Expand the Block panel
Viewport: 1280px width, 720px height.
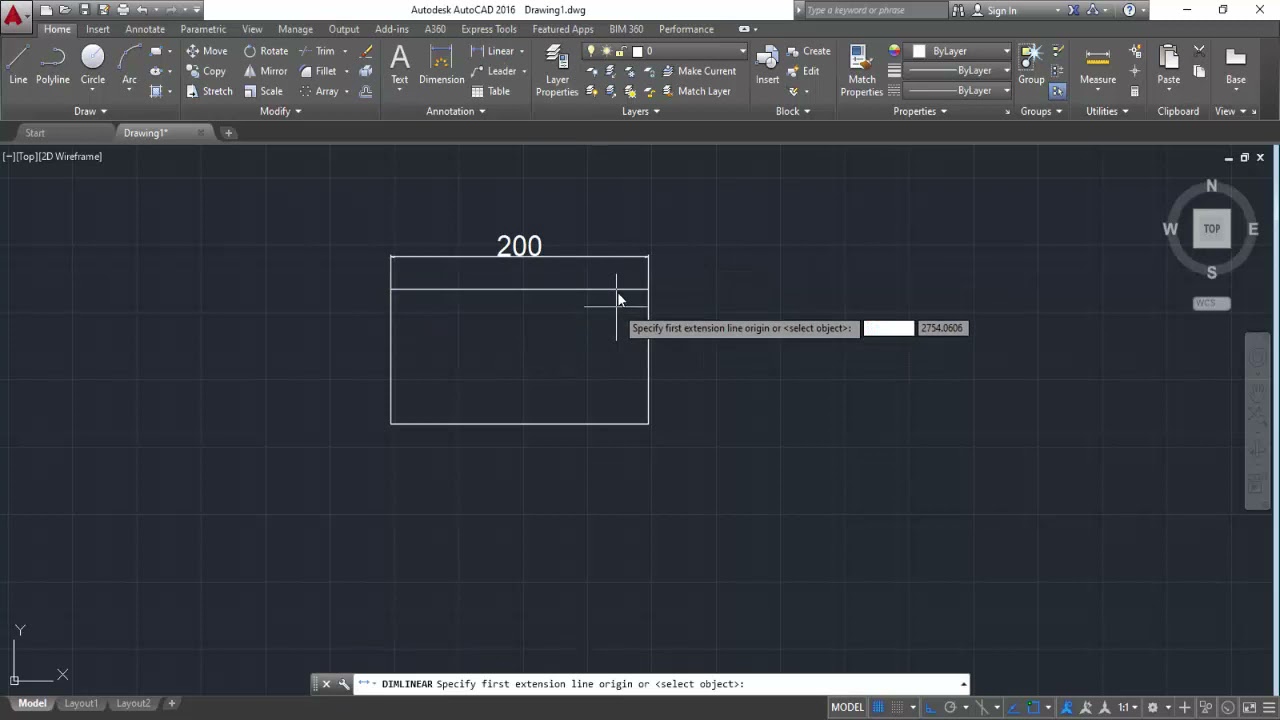(x=793, y=111)
